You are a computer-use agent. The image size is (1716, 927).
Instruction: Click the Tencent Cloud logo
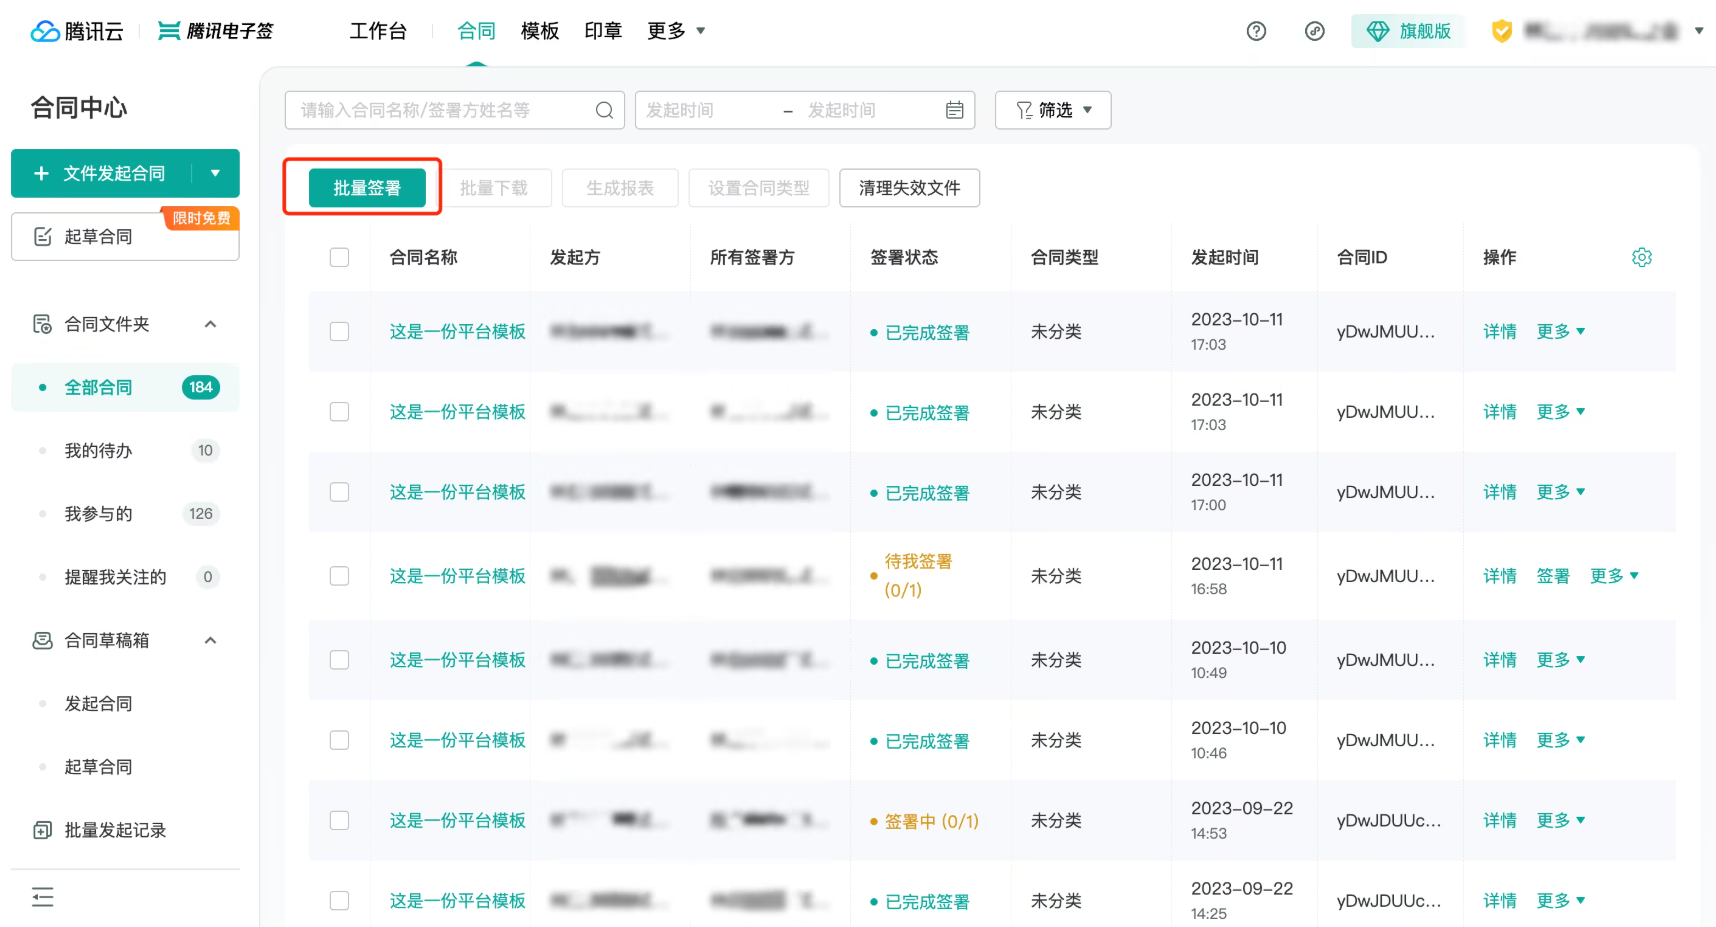click(x=77, y=31)
